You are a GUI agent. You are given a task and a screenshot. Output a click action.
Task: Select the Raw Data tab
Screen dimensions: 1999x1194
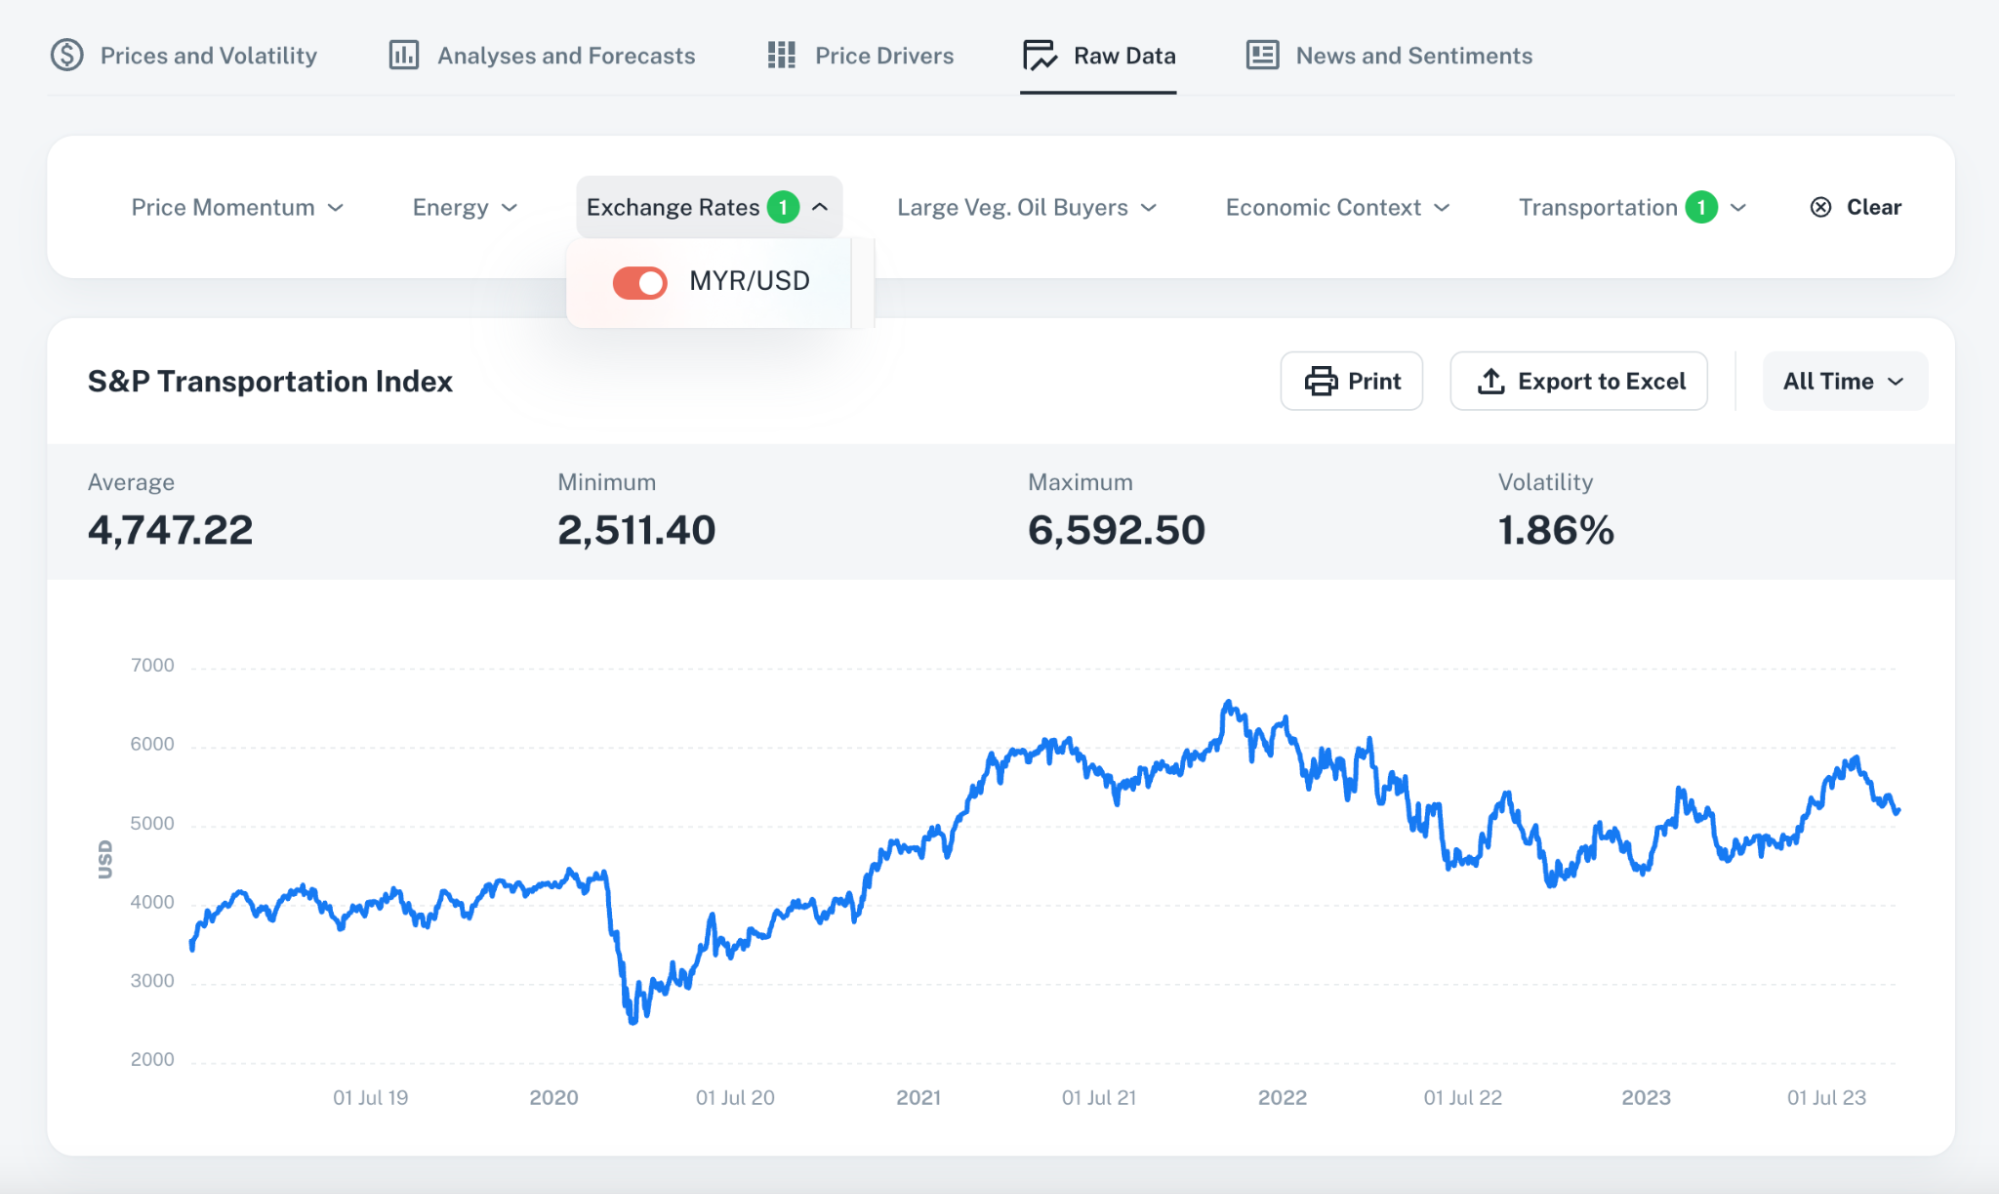[1099, 55]
